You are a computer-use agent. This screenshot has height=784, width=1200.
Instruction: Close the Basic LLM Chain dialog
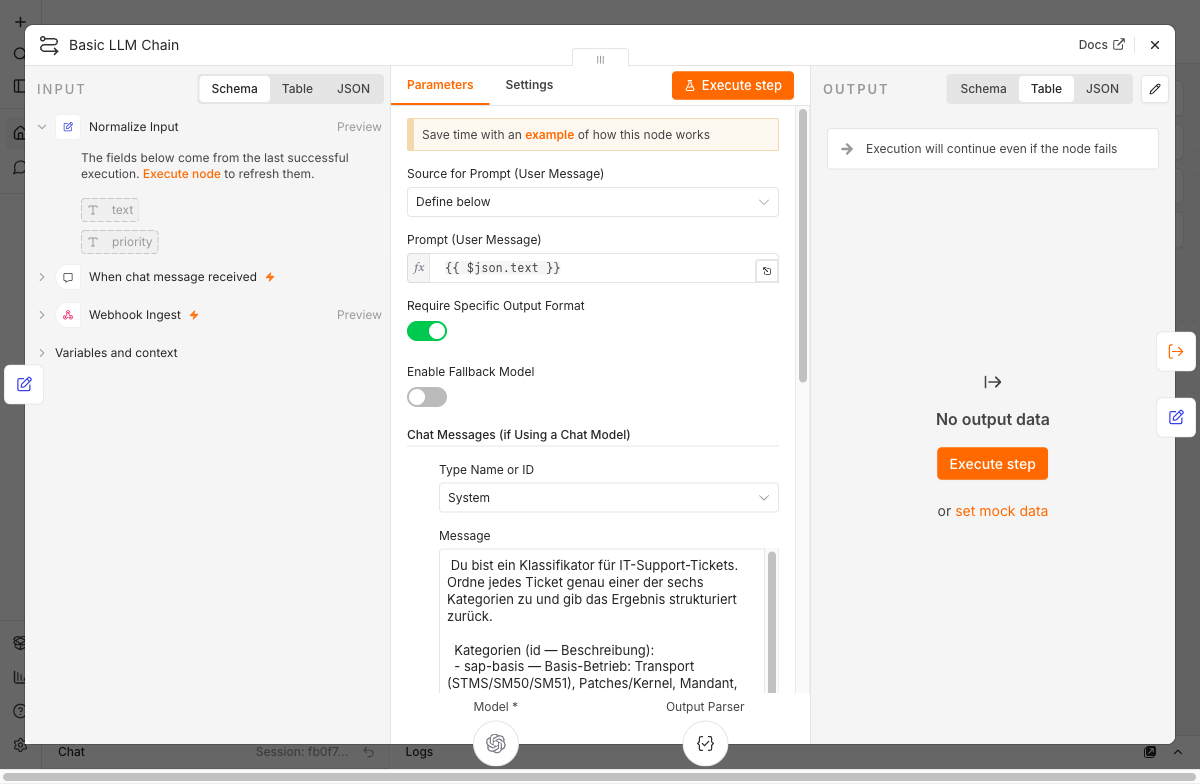[1155, 45]
